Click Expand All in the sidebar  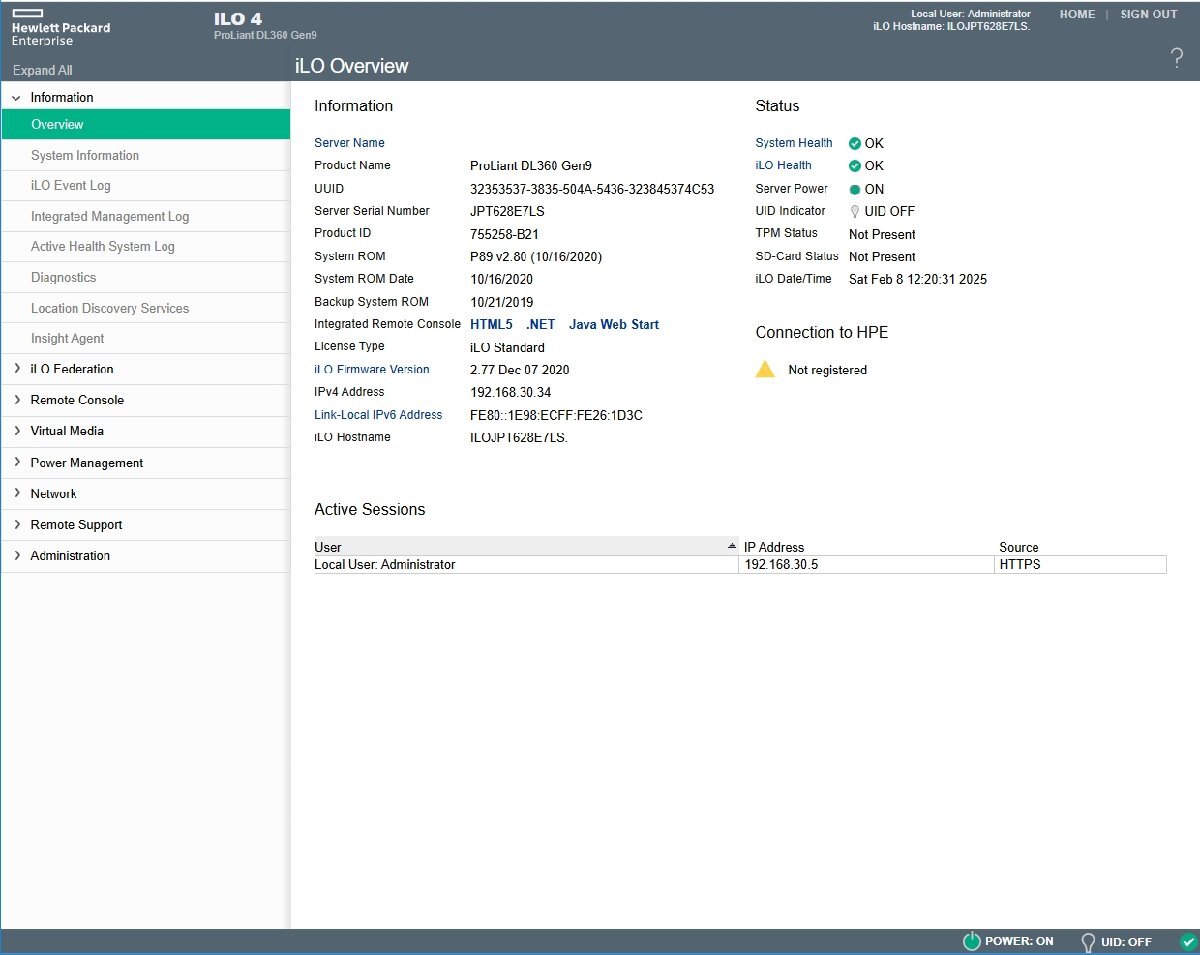43,70
